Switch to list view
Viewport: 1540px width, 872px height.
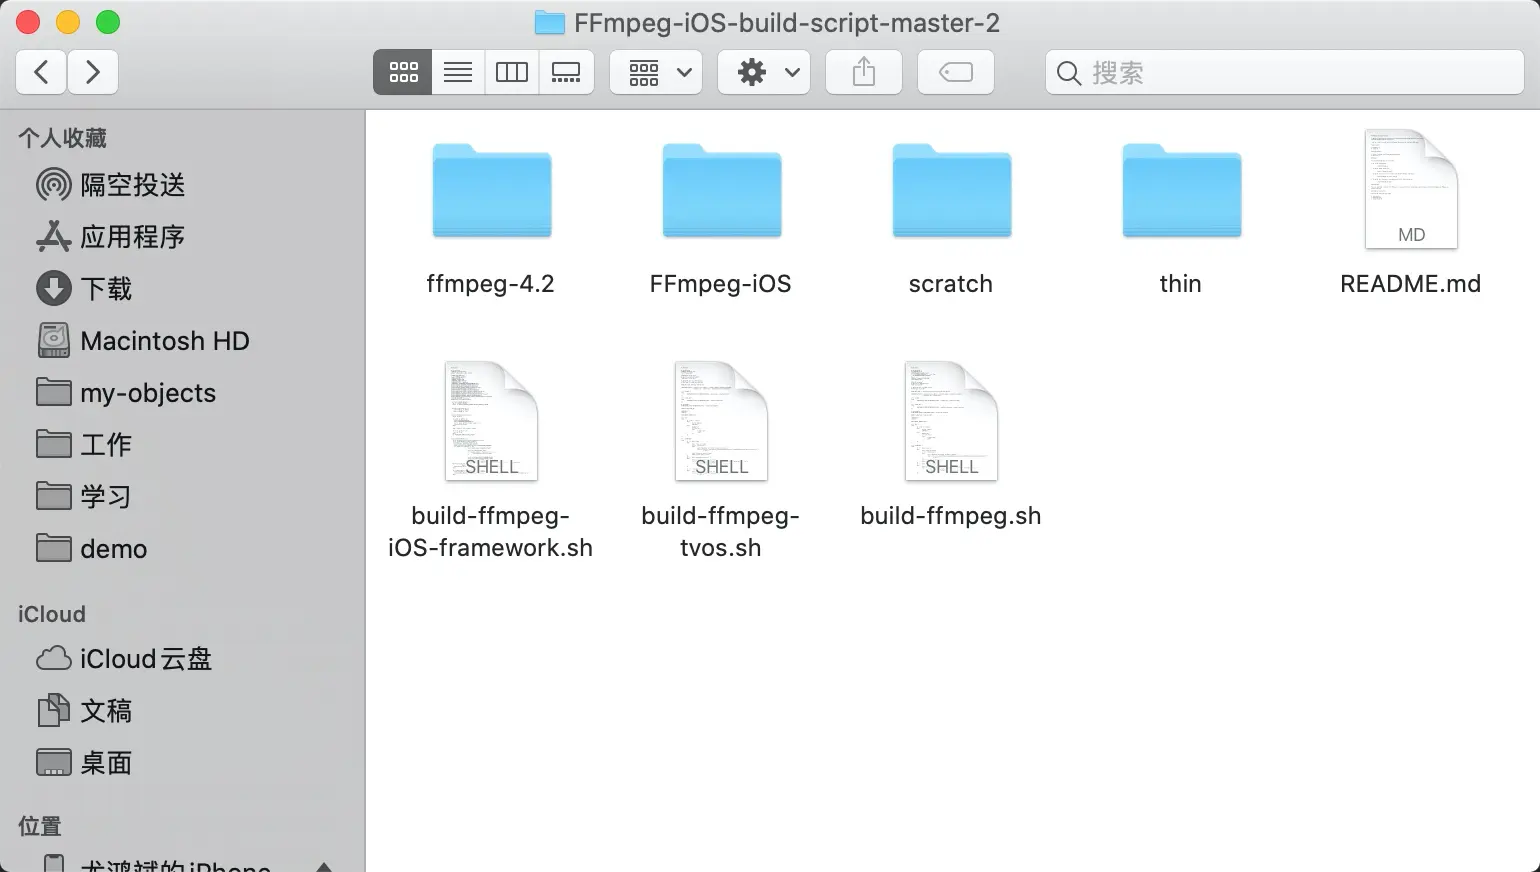point(458,72)
